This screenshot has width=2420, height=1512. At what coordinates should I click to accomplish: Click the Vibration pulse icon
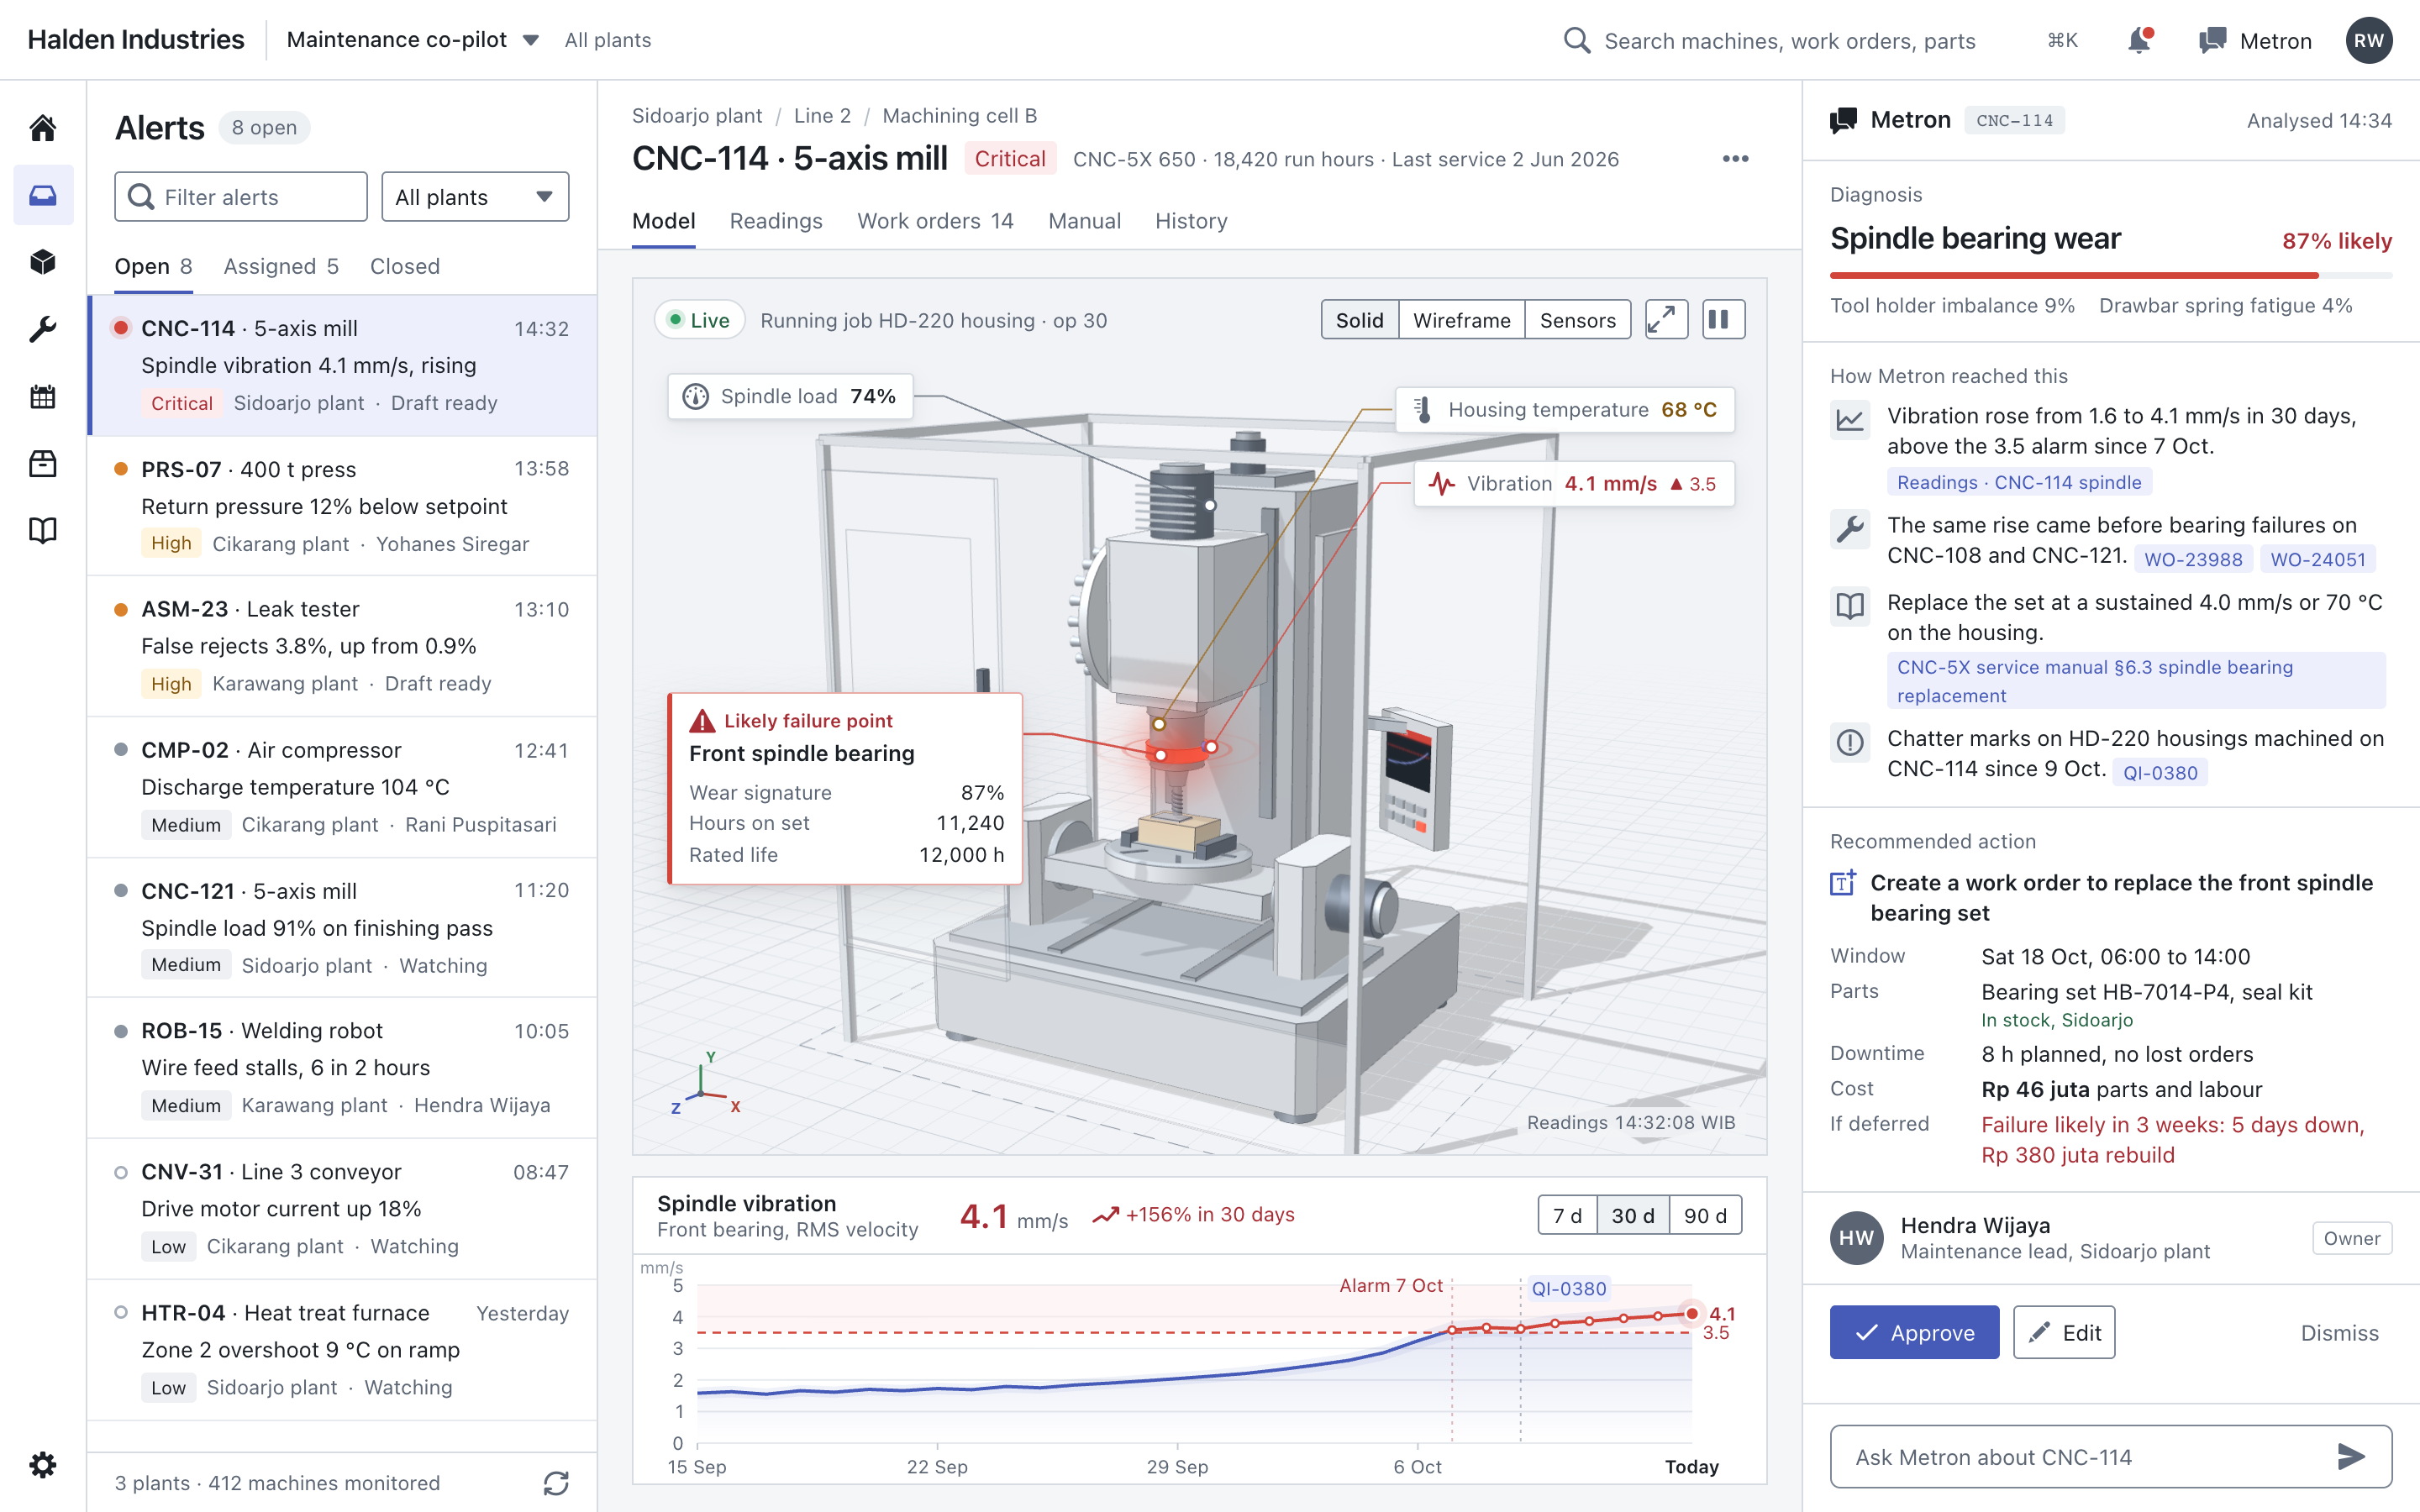click(x=1441, y=484)
